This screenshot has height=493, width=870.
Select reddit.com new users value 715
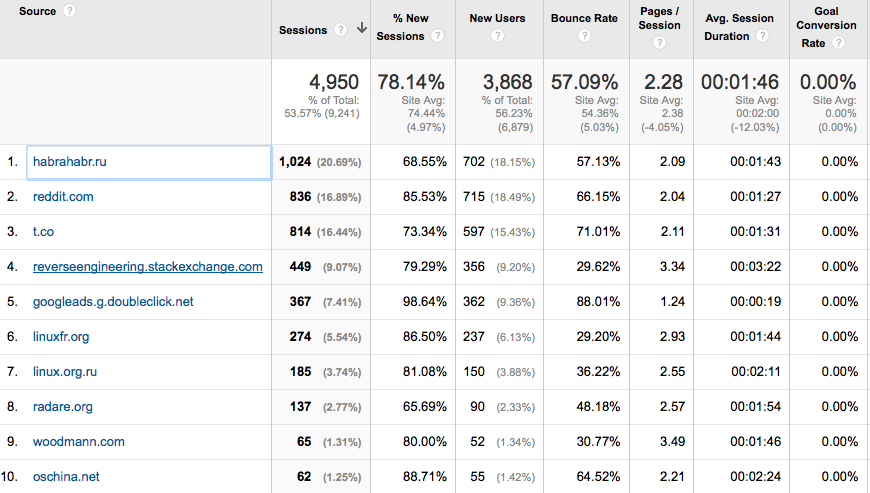click(x=474, y=196)
